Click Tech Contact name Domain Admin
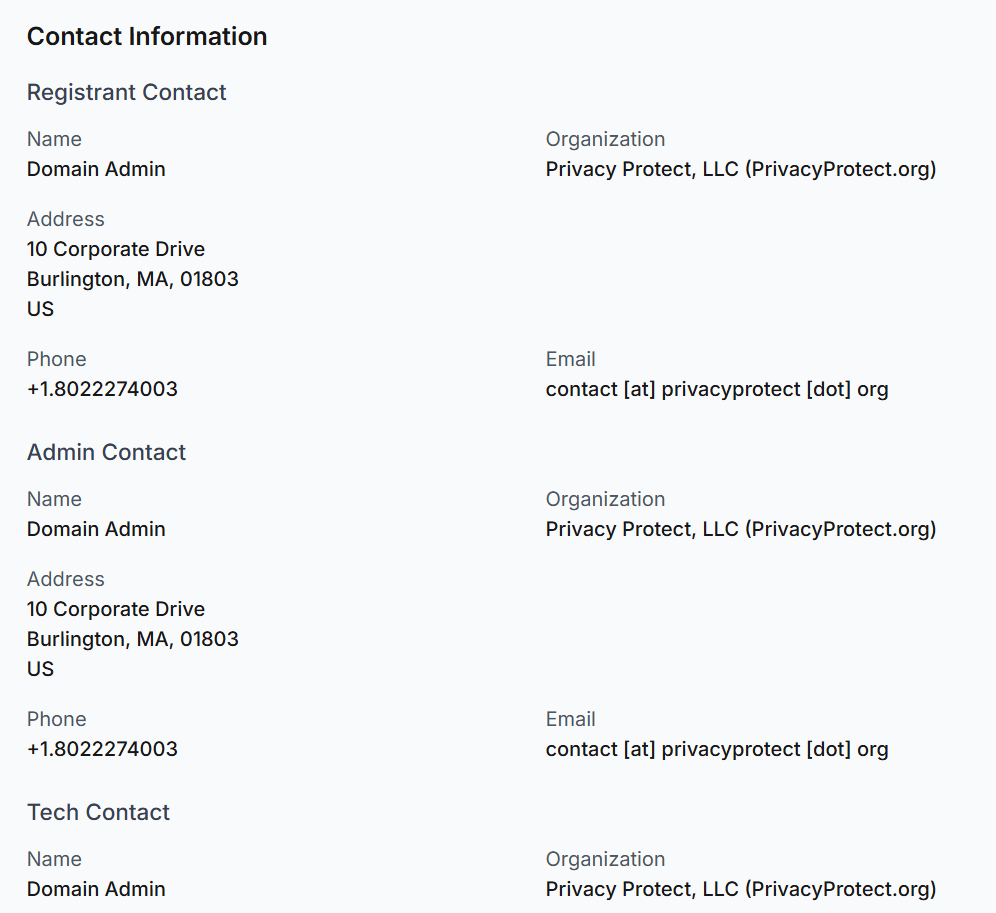 pyautogui.click(x=96, y=889)
